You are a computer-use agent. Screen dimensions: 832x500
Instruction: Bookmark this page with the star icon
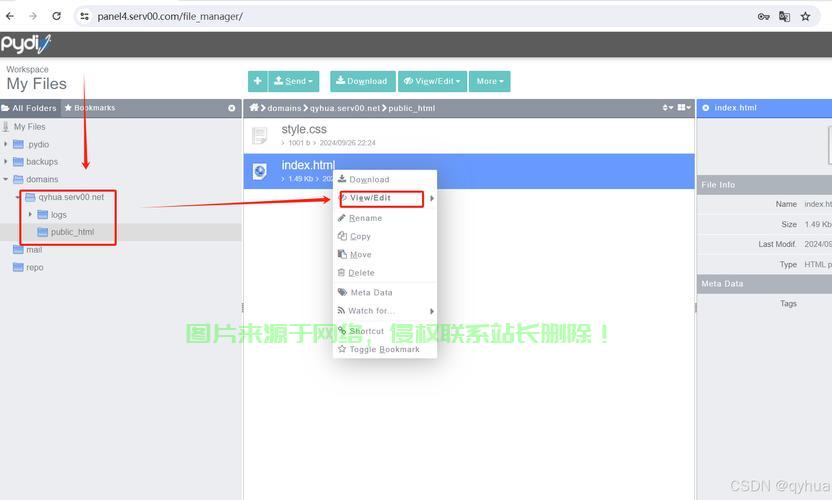click(x=805, y=16)
